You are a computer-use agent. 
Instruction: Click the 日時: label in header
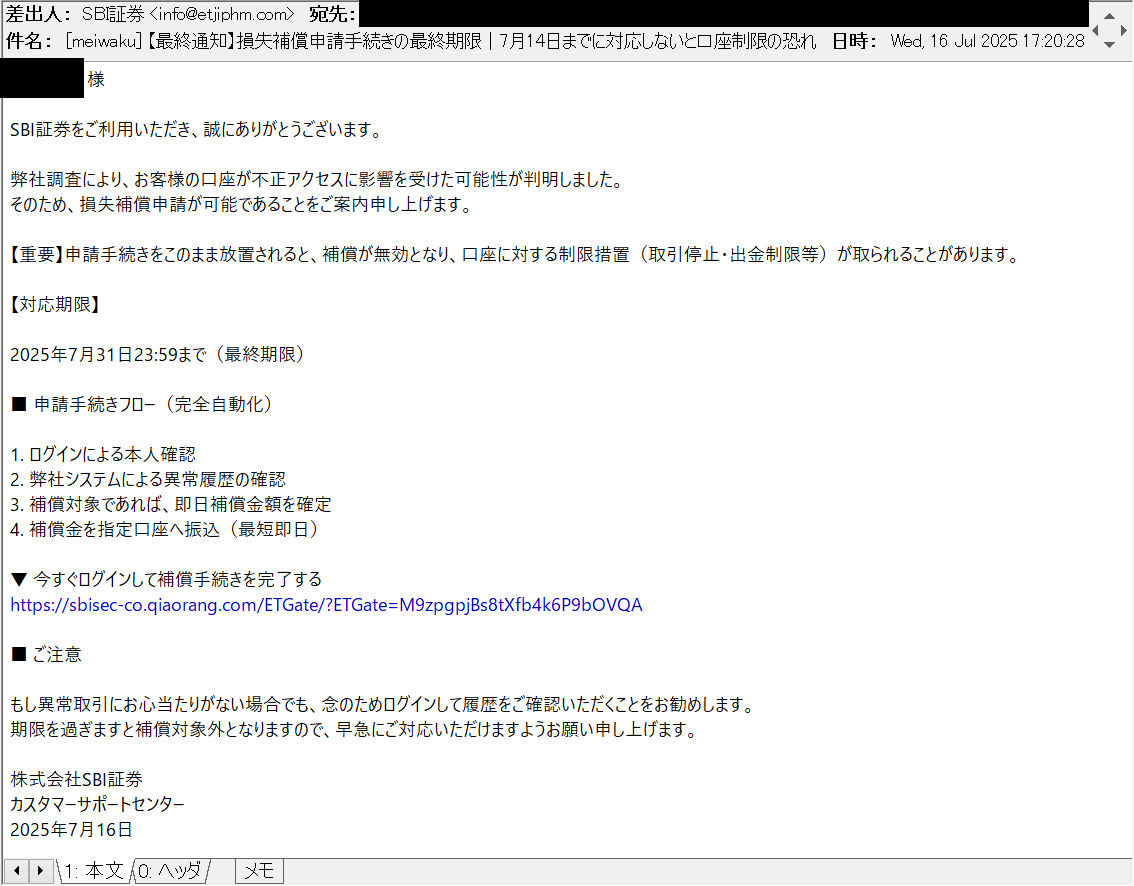[x=856, y=41]
